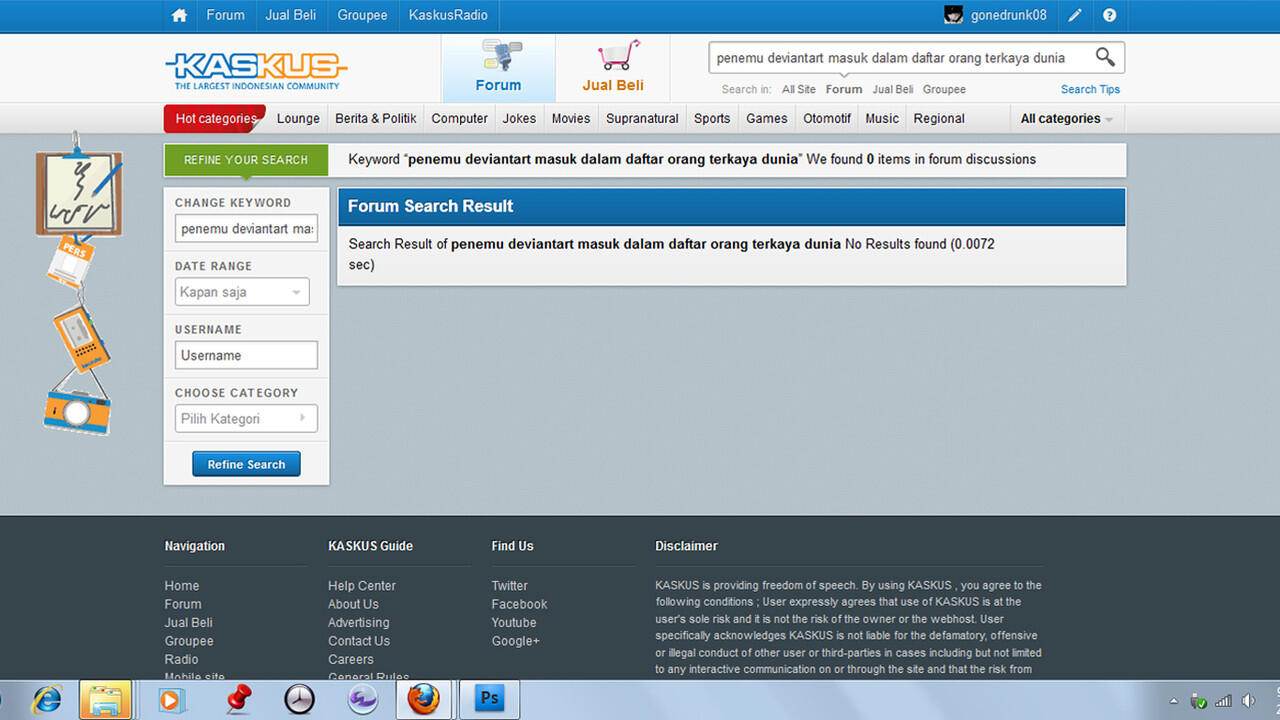Screen dimensions: 1280x720
Task: Open the Supranatural category
Action: click(642, 118)
